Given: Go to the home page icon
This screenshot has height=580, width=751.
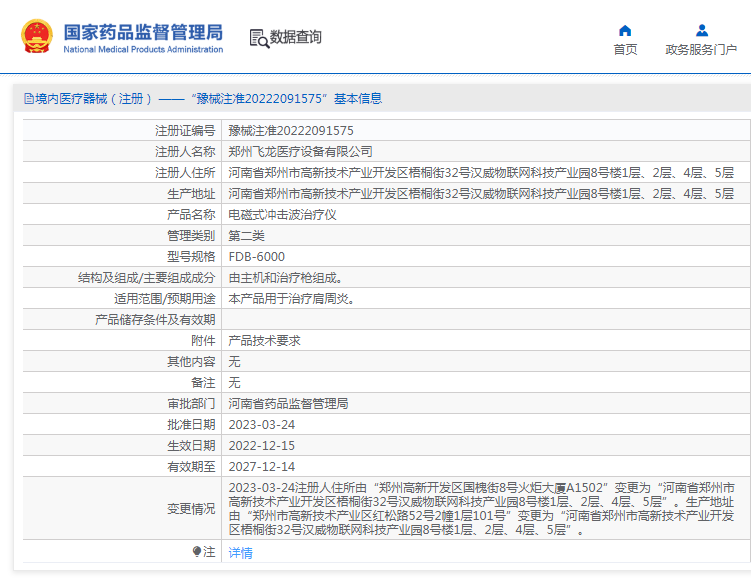Looking at the screenshot, I should coord(625,31).
